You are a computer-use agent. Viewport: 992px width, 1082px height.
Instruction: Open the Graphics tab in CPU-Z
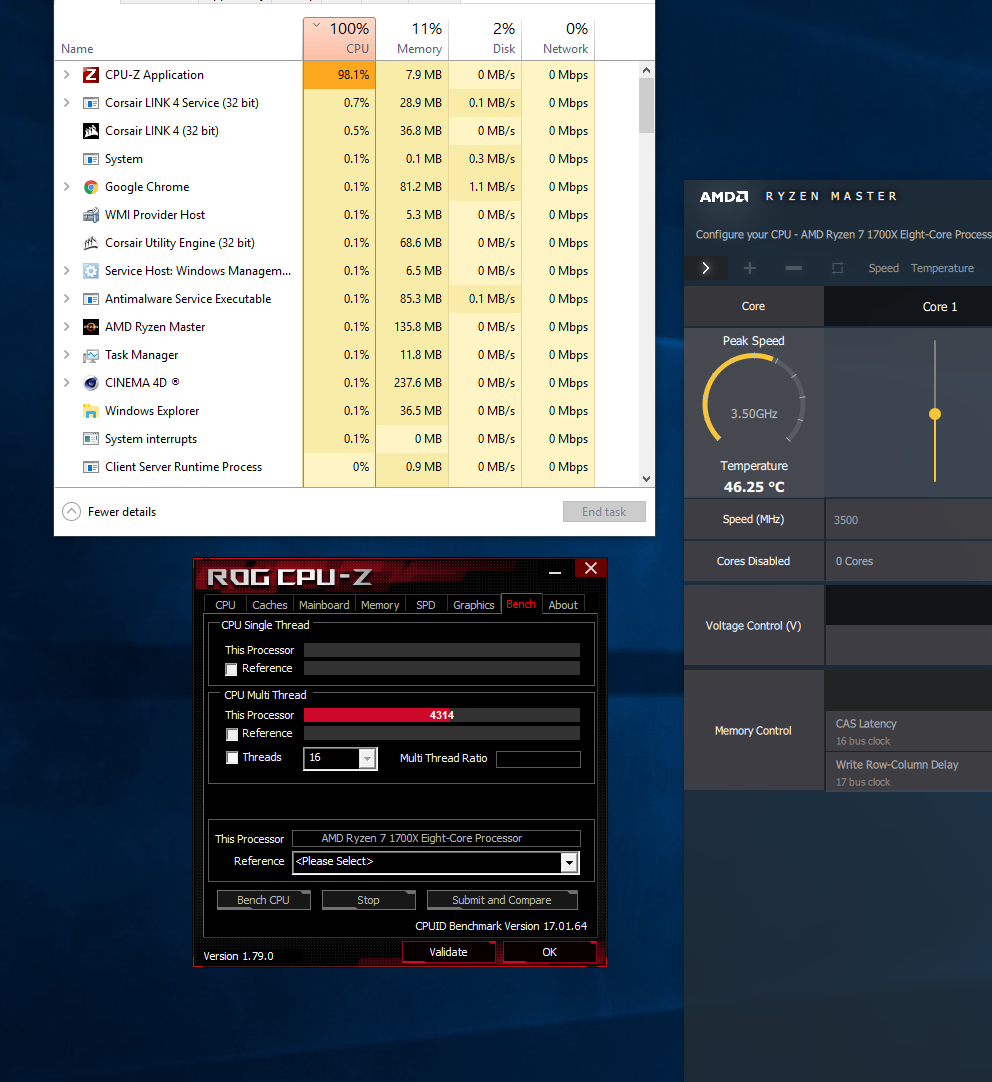(474, 604)
